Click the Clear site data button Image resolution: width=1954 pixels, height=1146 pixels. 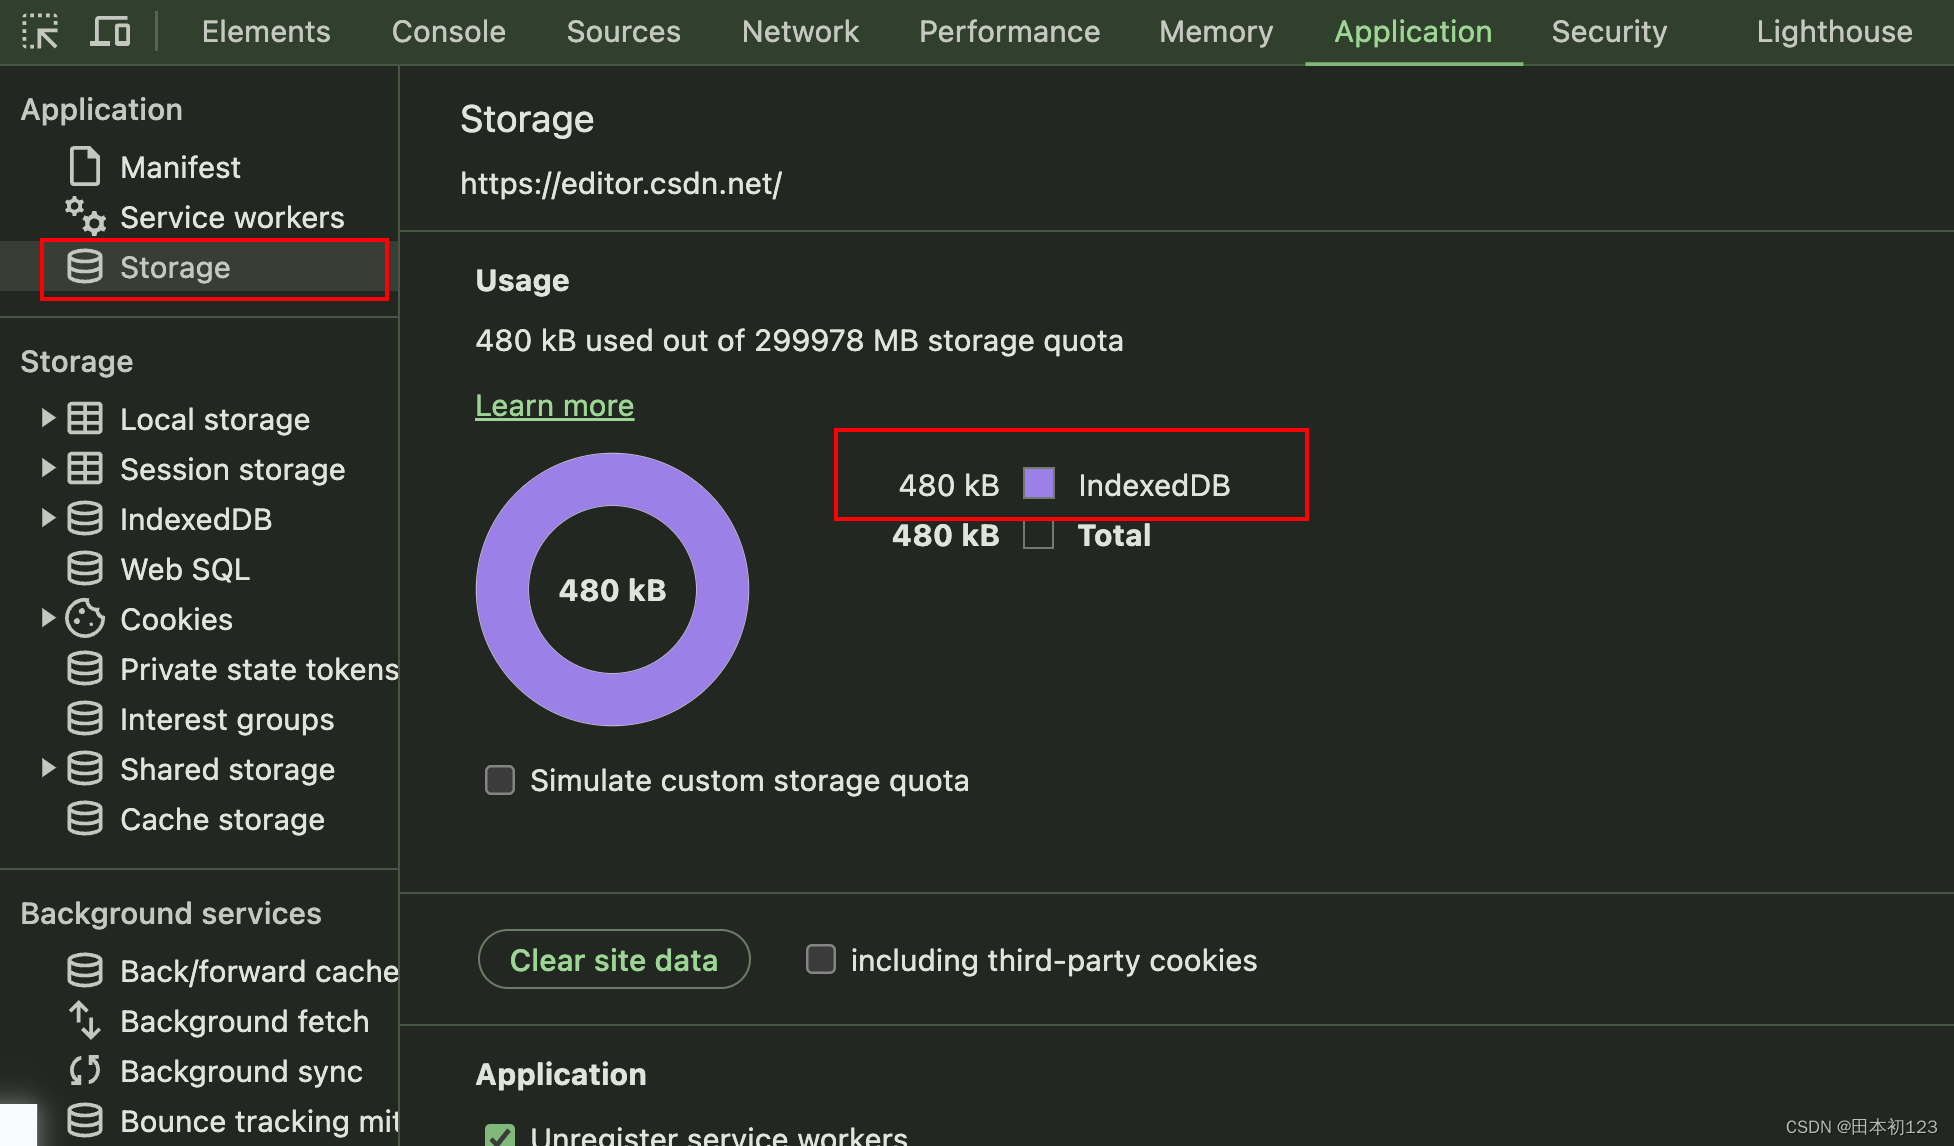614,960
